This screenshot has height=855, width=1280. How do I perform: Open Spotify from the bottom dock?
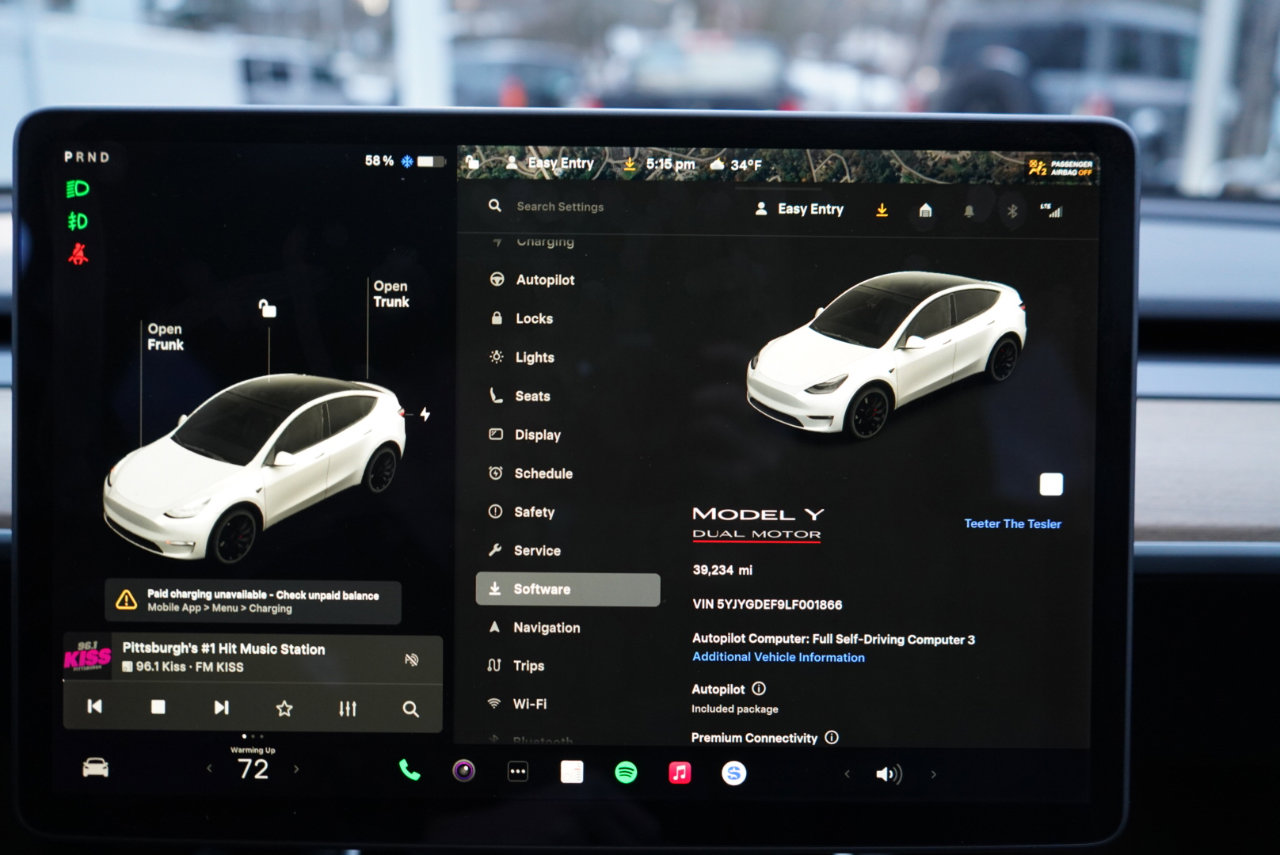point(625,771)
